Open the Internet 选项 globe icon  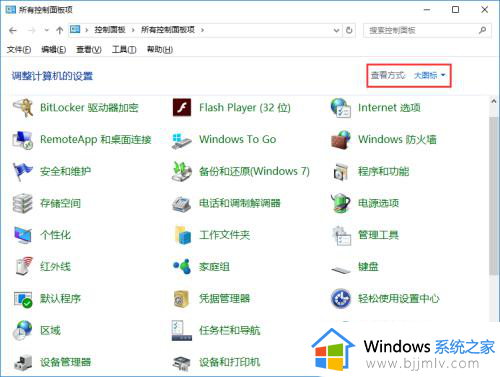[x=341, y=108]
